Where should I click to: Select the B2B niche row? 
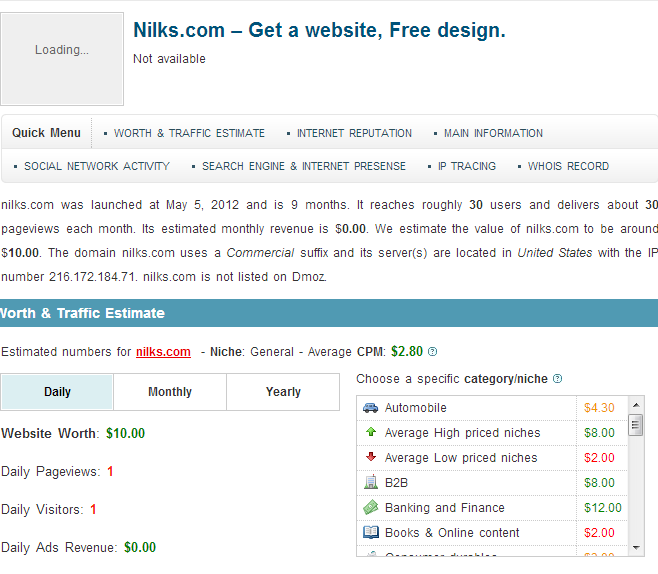[x=492, y=483]
